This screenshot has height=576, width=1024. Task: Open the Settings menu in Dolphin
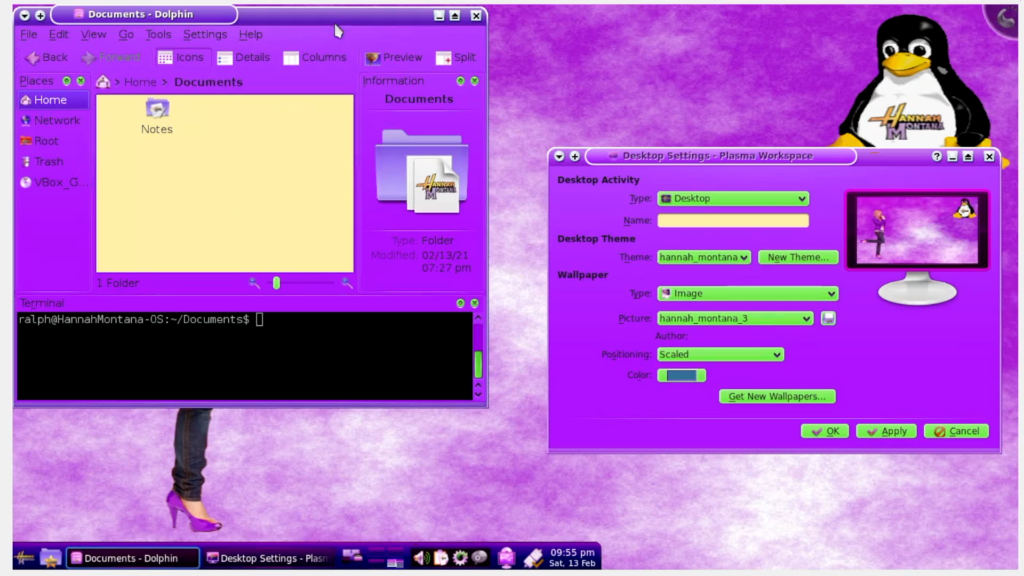click(205, 35)
